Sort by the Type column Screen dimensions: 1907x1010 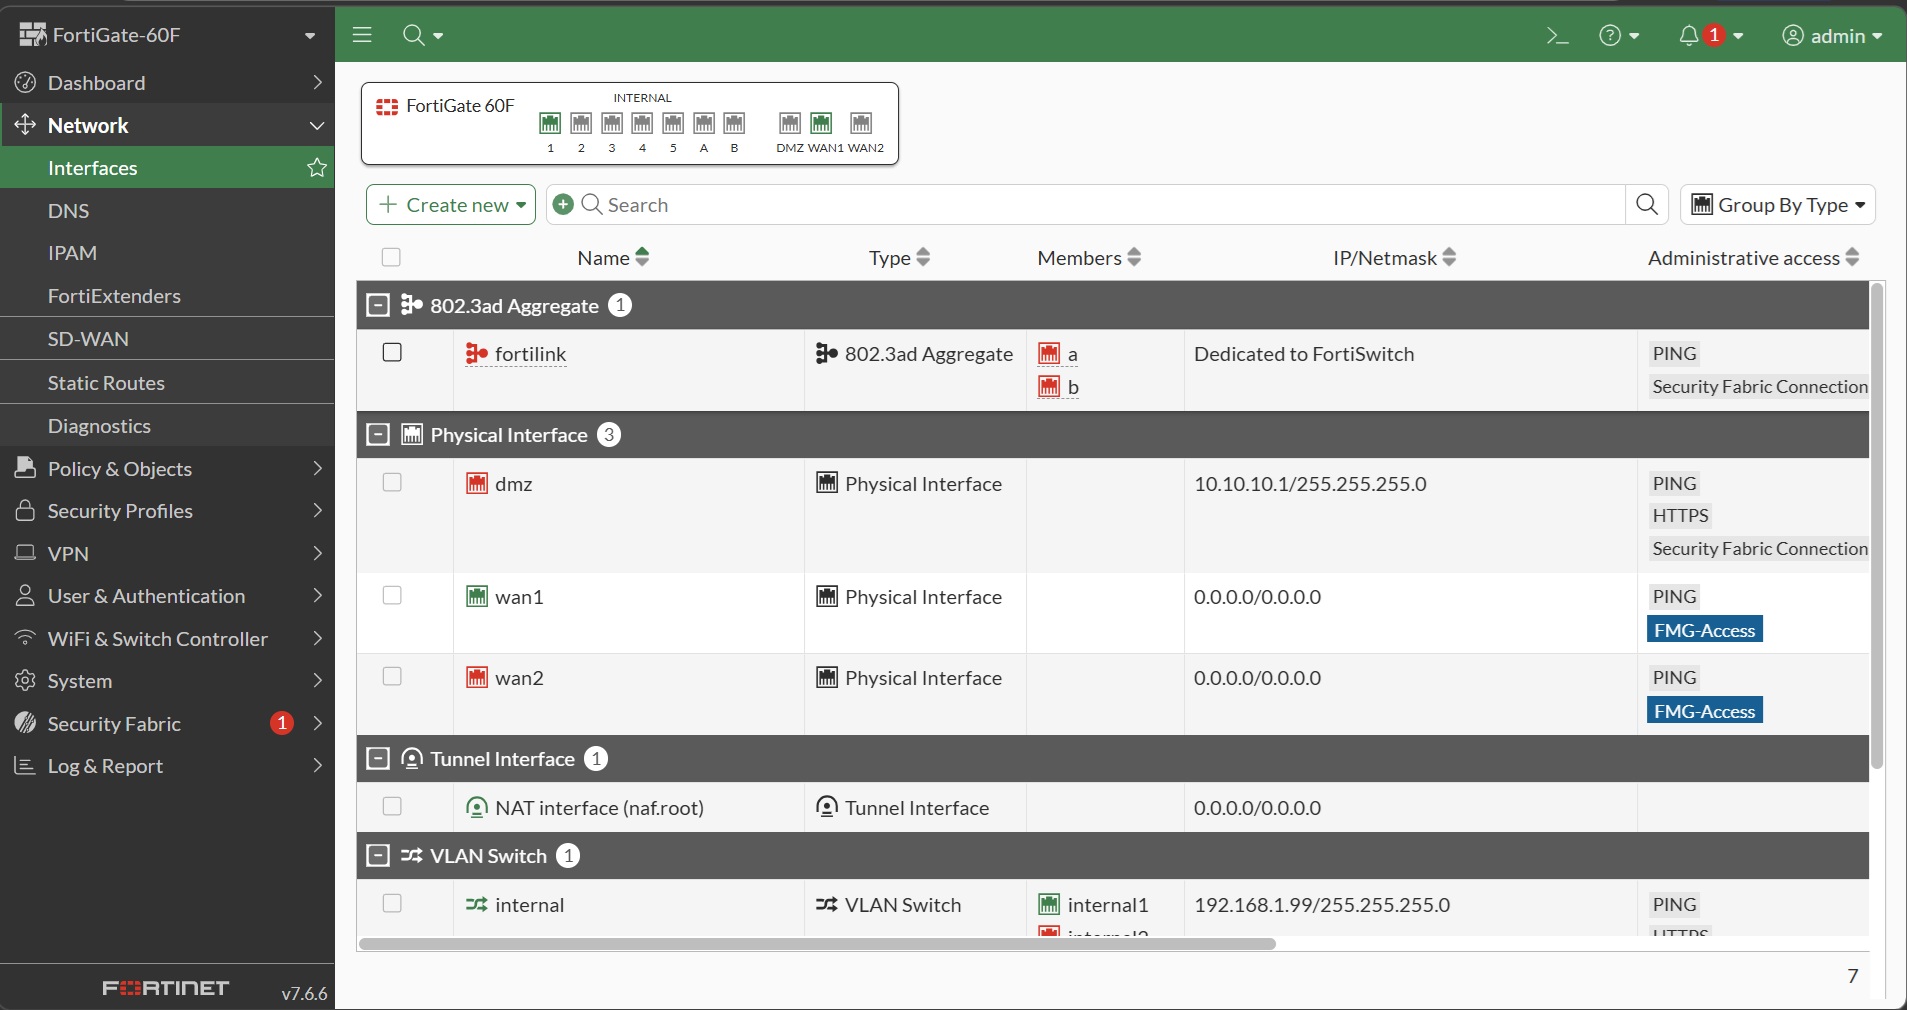pos(899,258)
